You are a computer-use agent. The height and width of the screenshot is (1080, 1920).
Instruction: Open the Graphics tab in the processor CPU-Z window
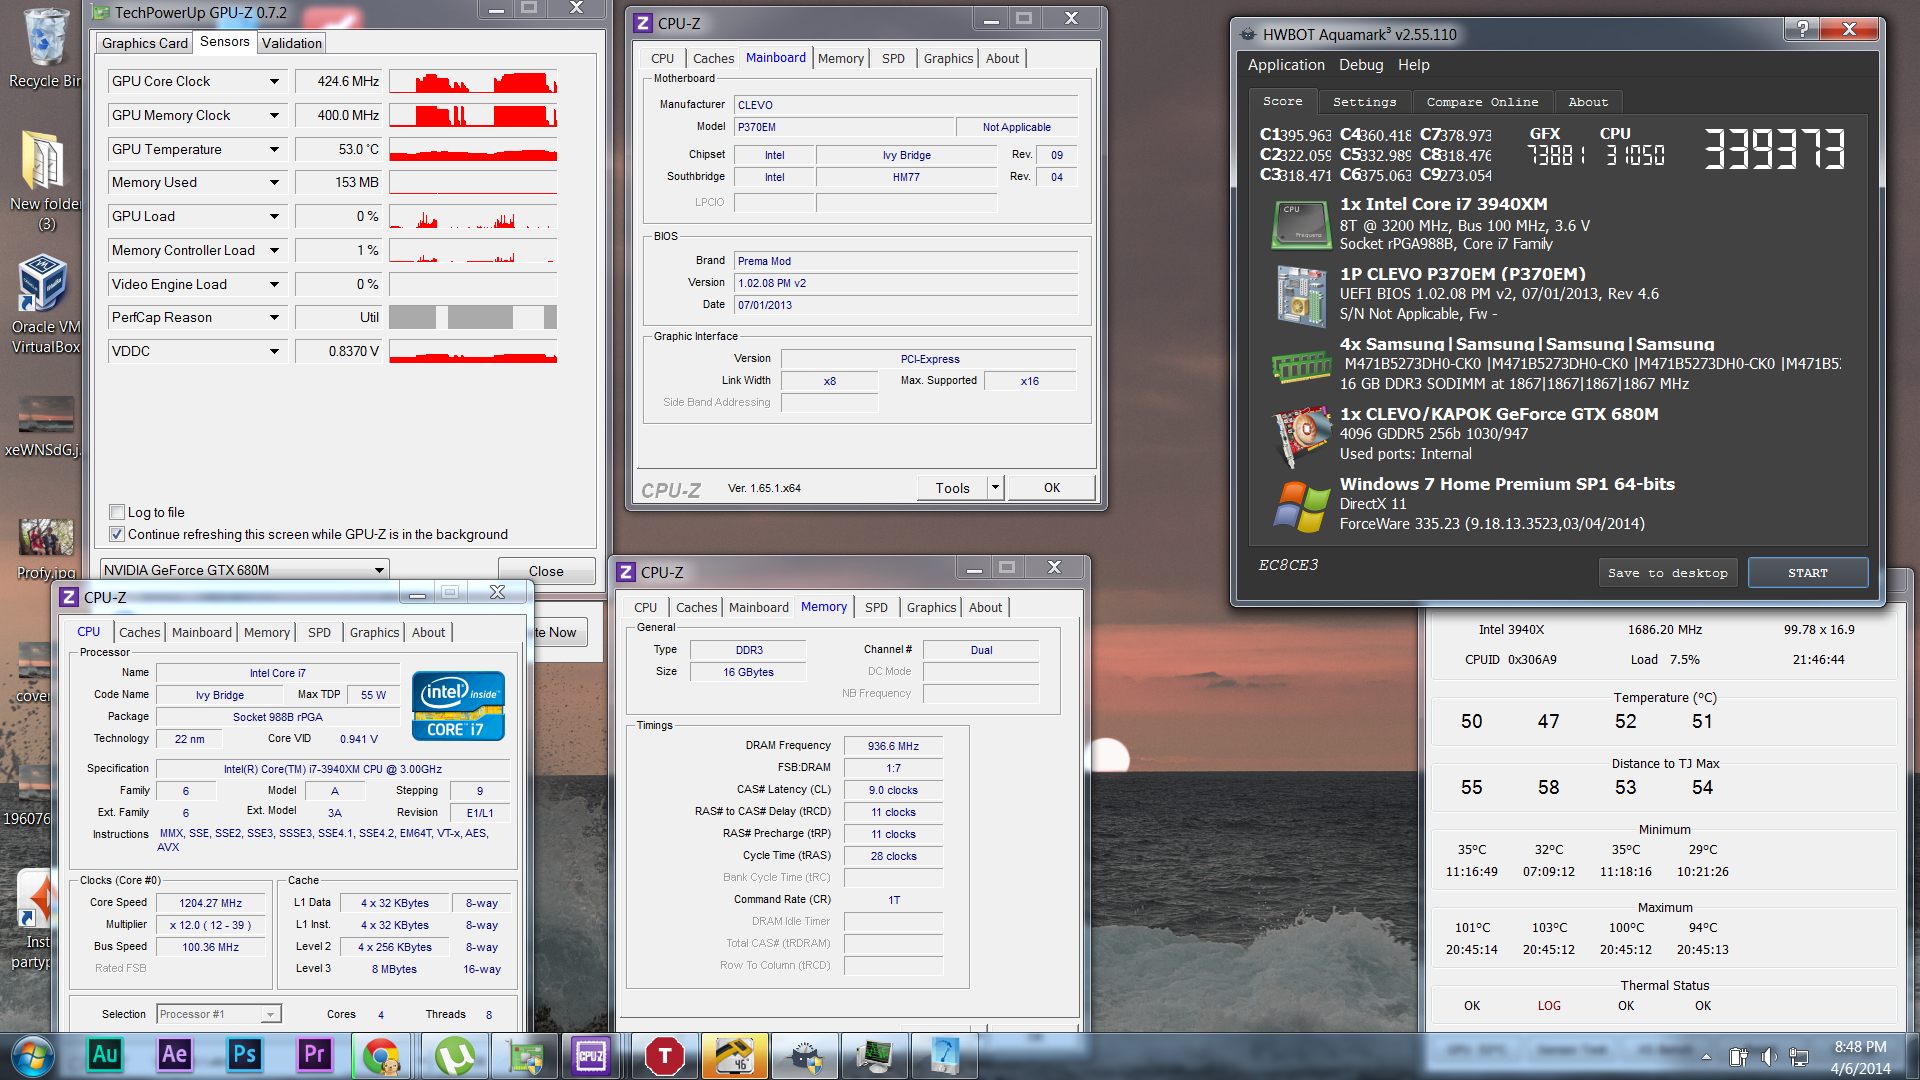(x=374, y=632)
